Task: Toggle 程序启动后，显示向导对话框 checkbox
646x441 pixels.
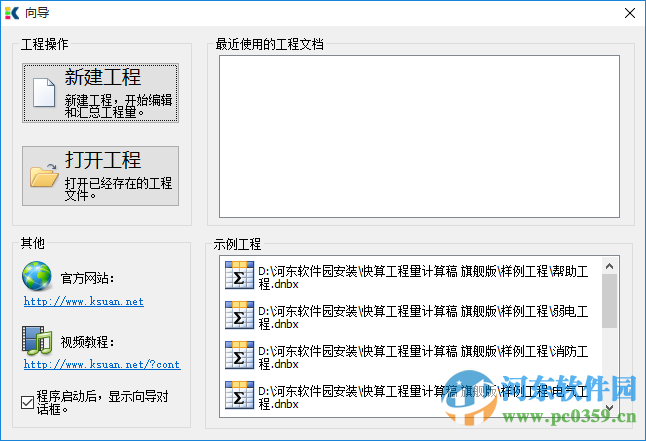Action: pyautogui.click(x=28, y=402)
